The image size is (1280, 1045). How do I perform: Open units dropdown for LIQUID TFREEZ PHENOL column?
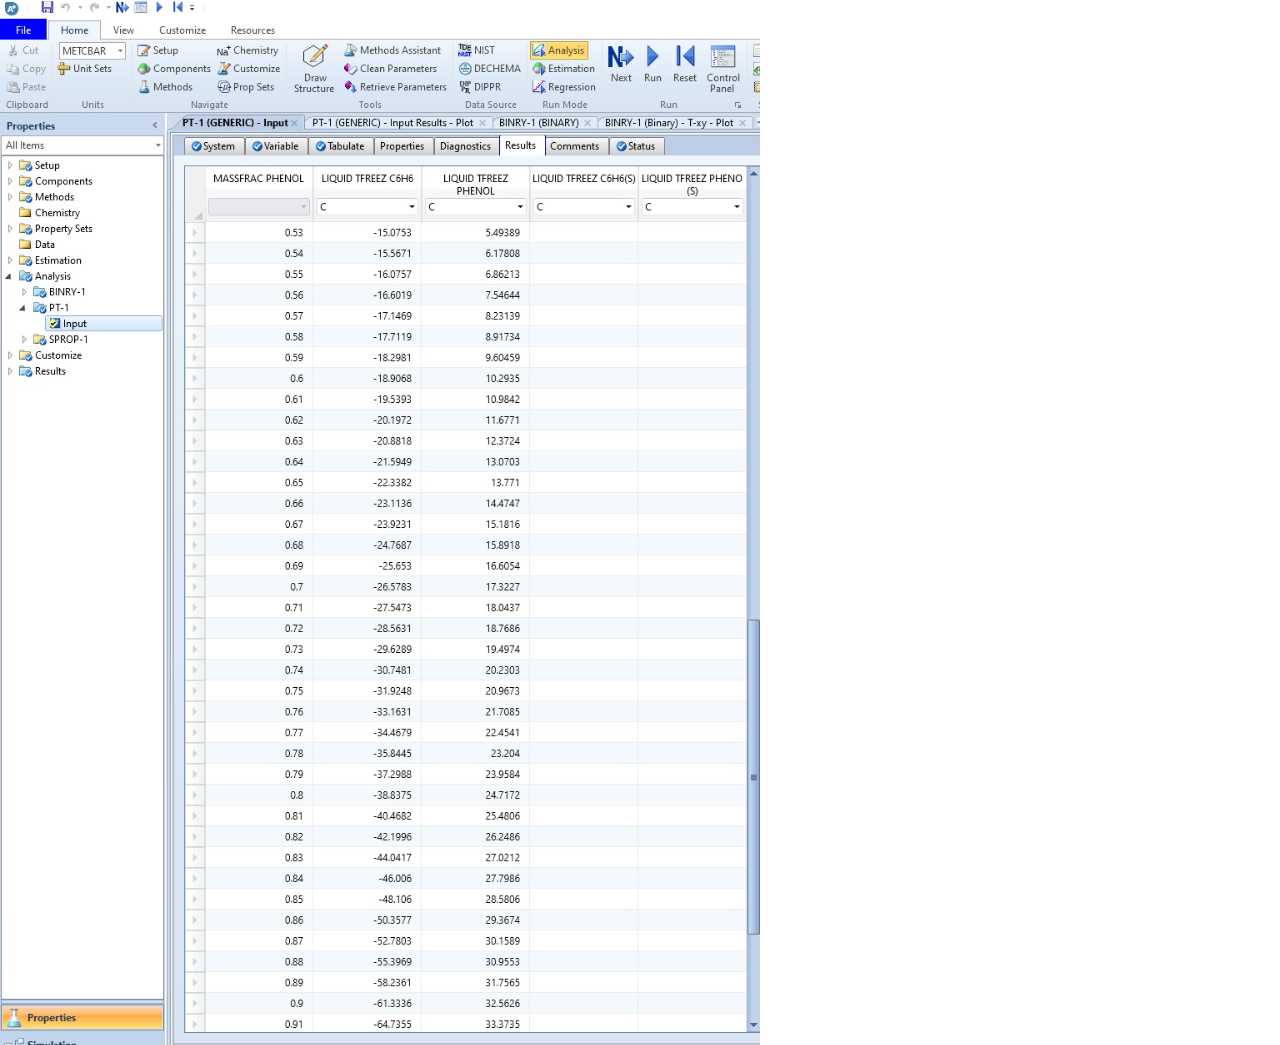pyautogui.click(x=520, y=207)
